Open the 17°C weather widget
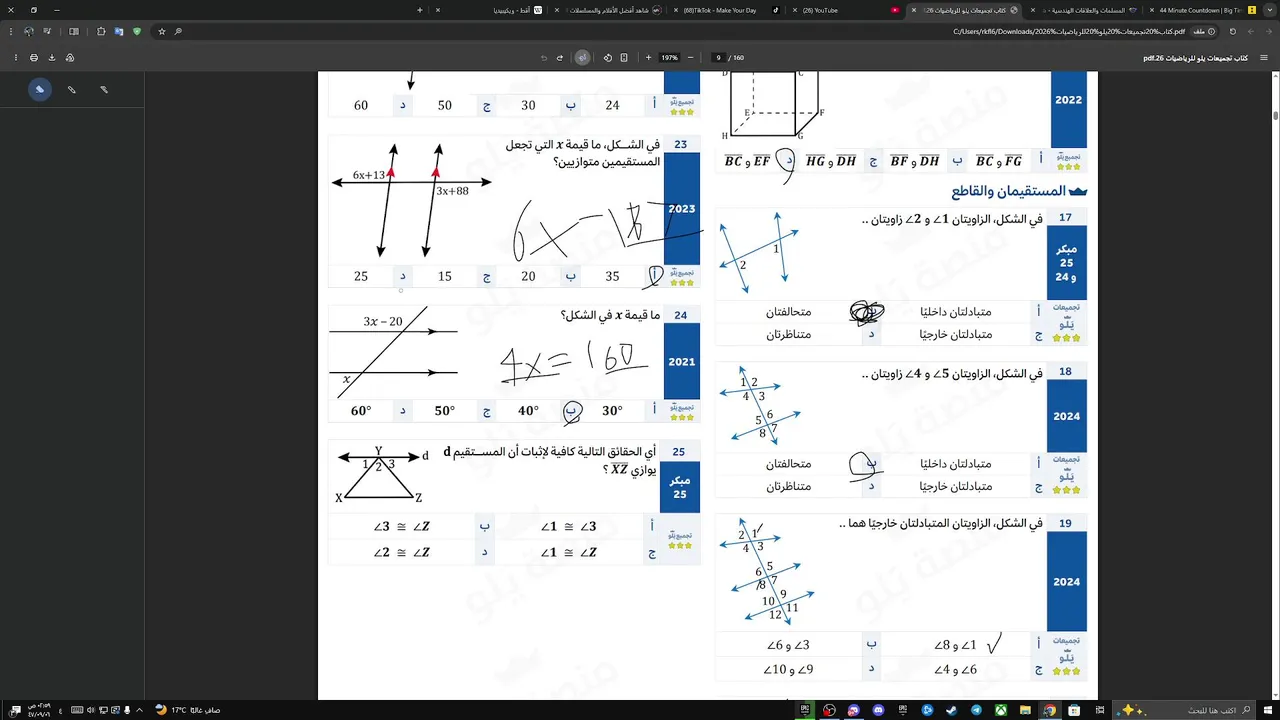The height and width of the screenshot is (720, 1280). (x=188, y=710)
